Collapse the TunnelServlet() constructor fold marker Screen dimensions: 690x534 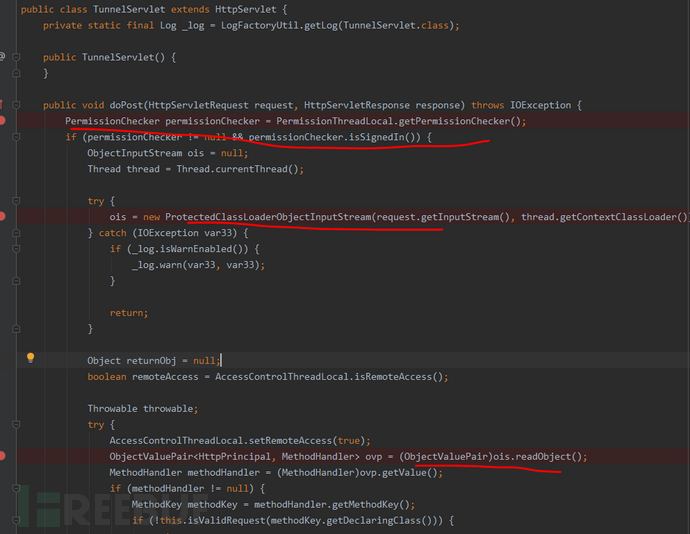point(16,57)
